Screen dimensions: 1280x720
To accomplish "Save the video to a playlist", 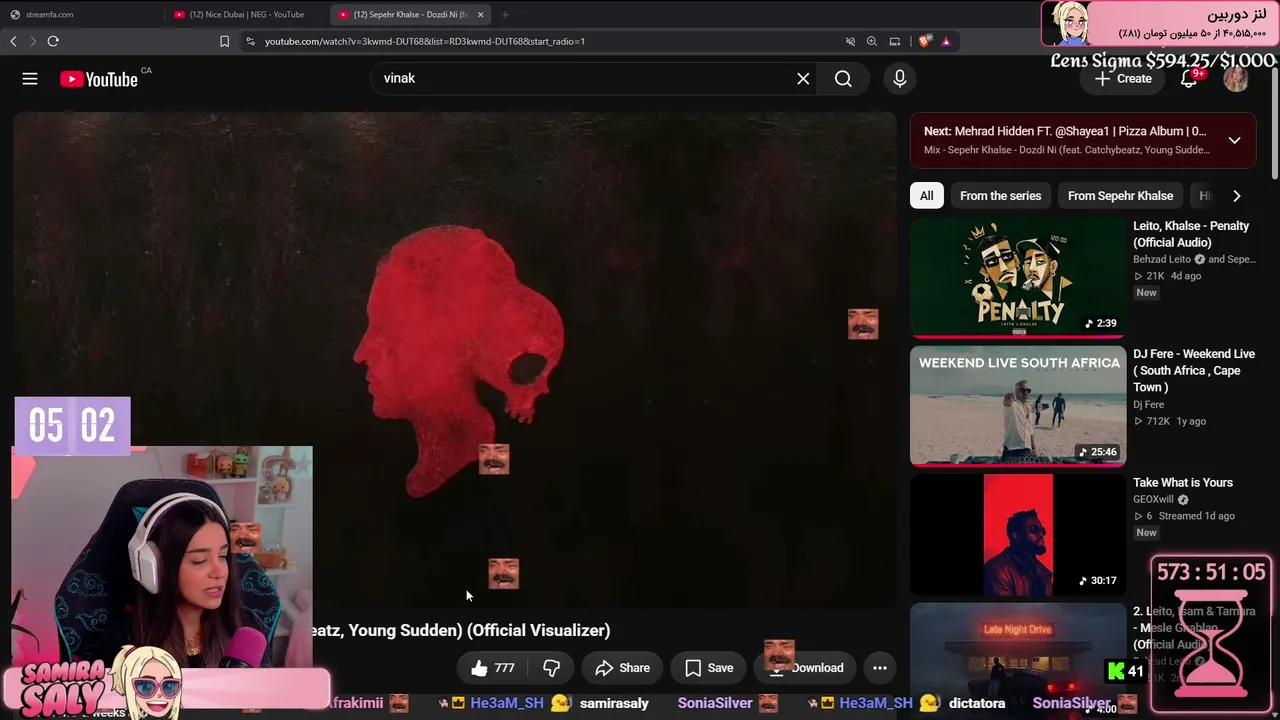I will pyautogui.click(x=709, y=668).
